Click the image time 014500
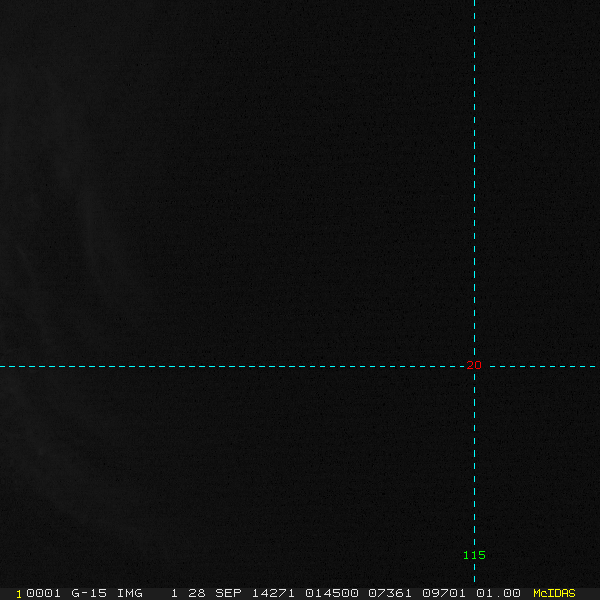The width and height of the screenshot is (600, 600). click(332, 593)
